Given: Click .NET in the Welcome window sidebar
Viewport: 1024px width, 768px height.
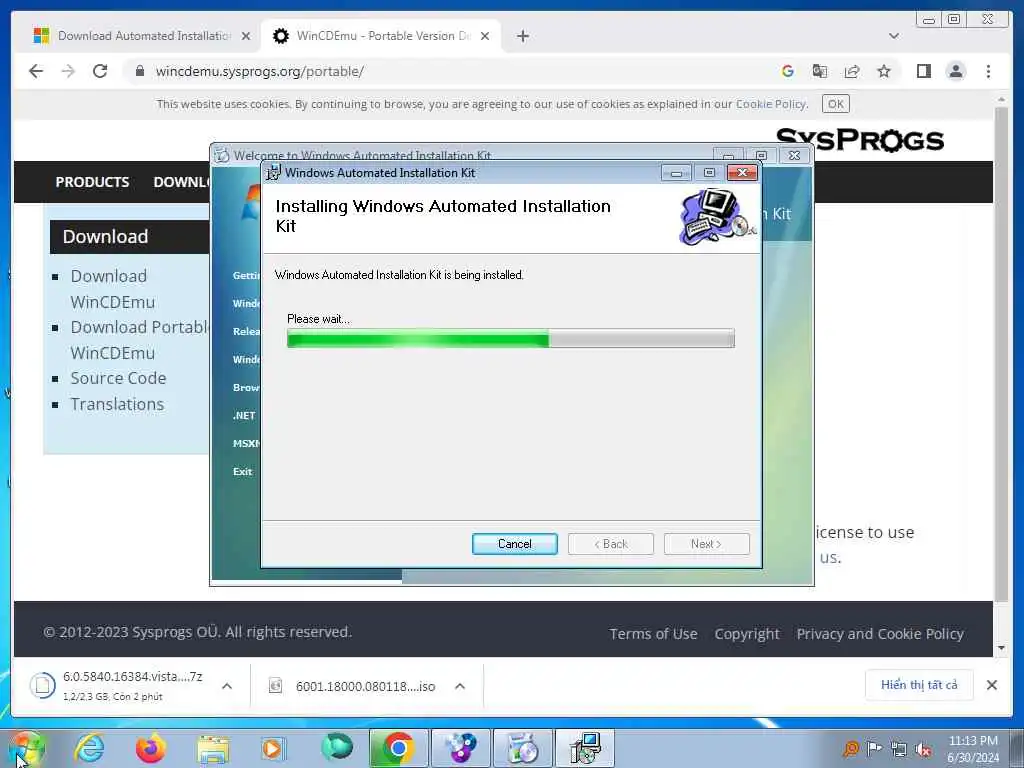Looking at the screenshot, I should click(244, 415).
